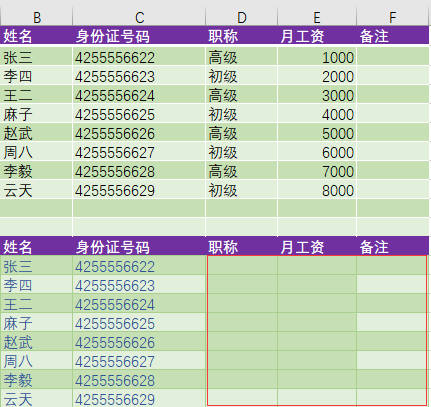
Task: Select 初级 title cell in 云天's row
Action: (x=241, y=190)
